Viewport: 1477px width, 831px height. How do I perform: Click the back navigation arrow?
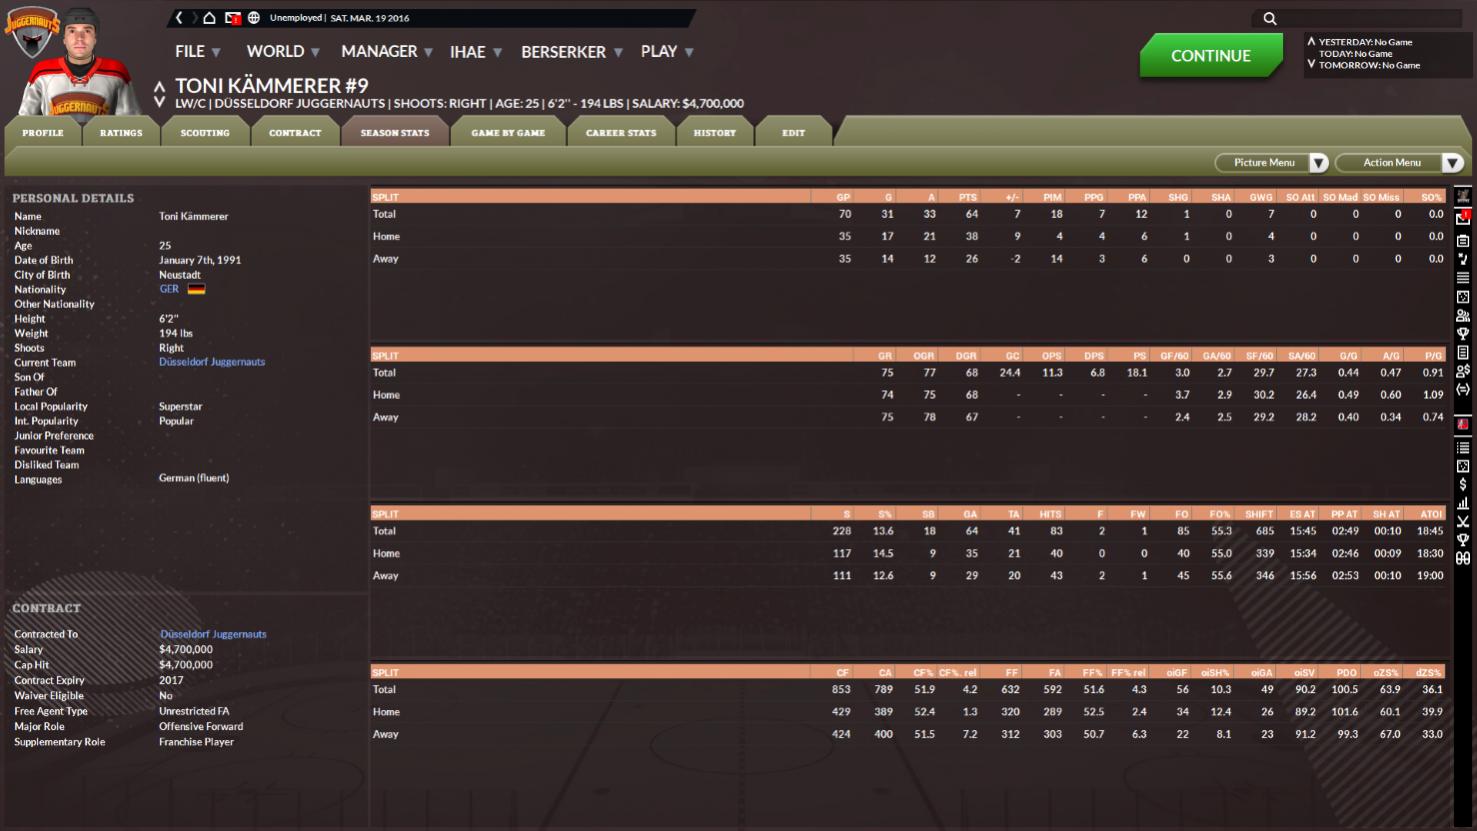[x=179, y=18]
